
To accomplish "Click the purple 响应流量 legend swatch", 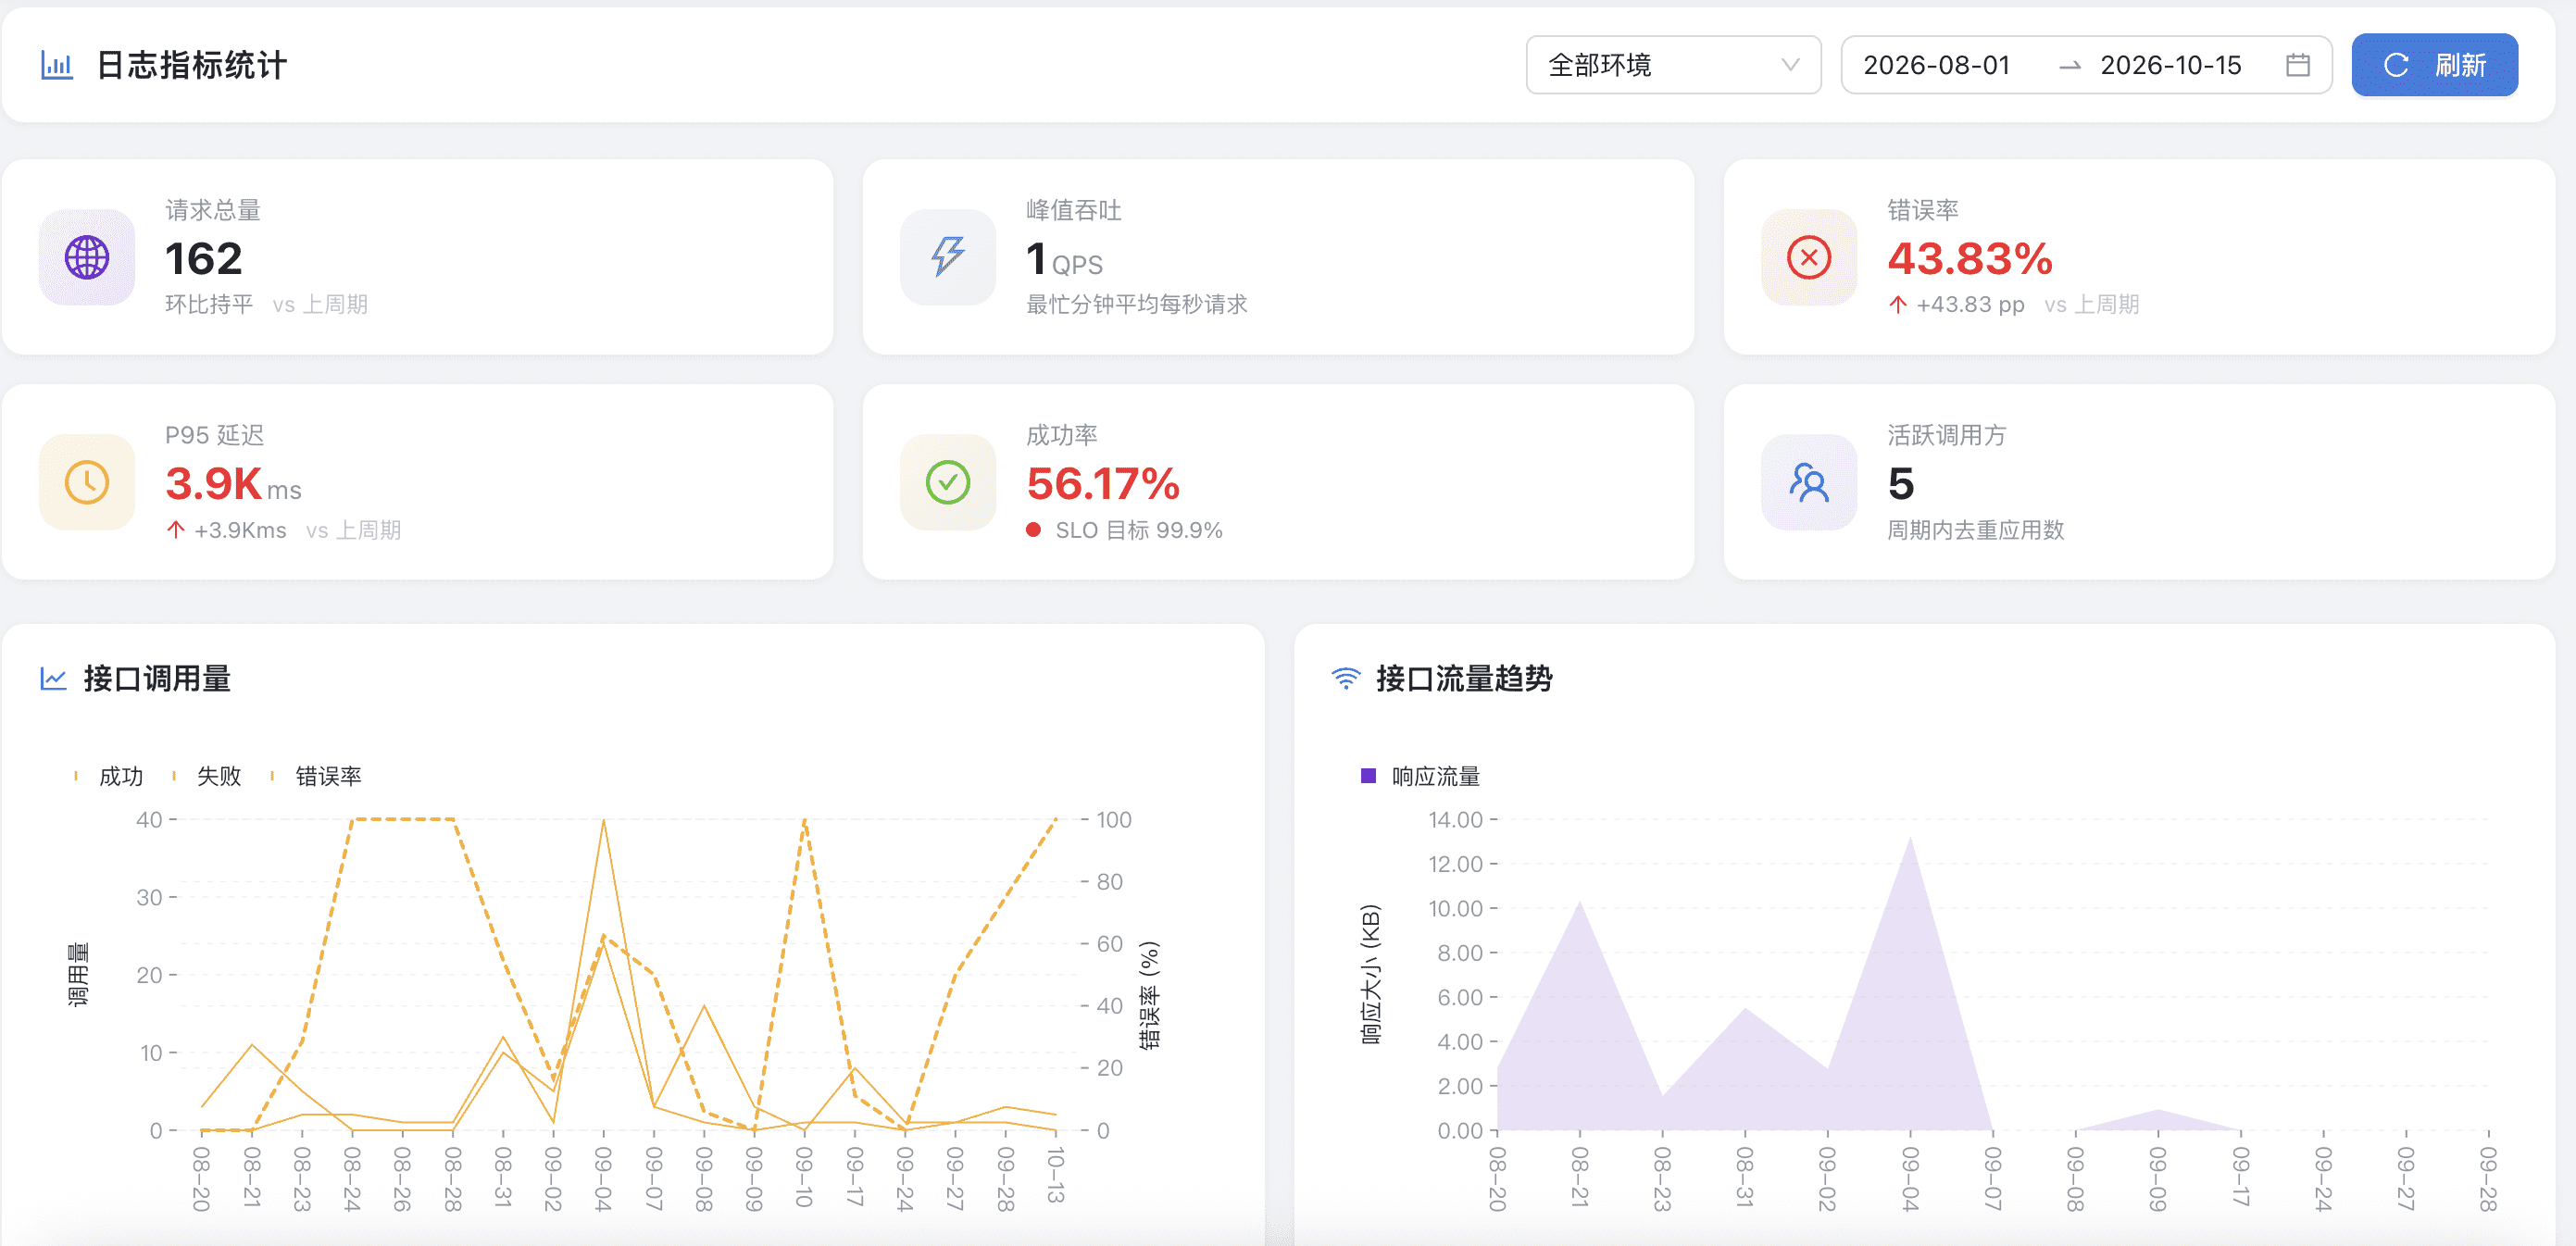I will (x=1368, y=776).
